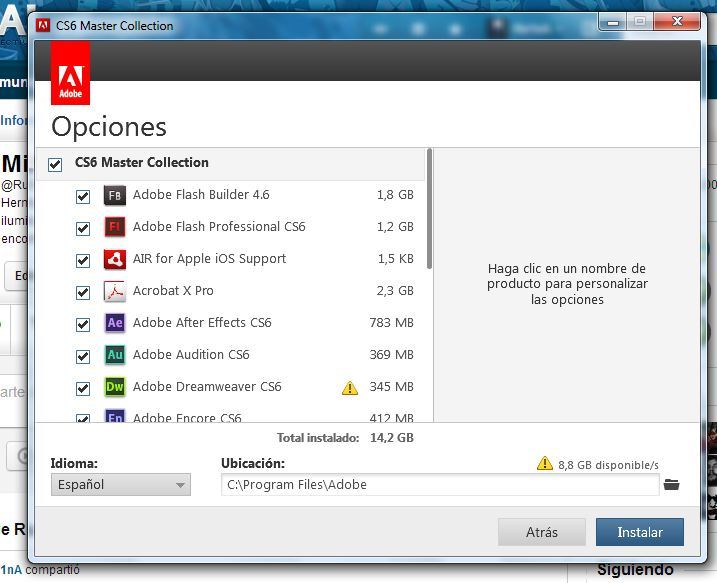Image resolution: width=717 pixels, height=583 pixels.
Task: Click the product list scrollbar thumb
Action: (x=429, y=209)
